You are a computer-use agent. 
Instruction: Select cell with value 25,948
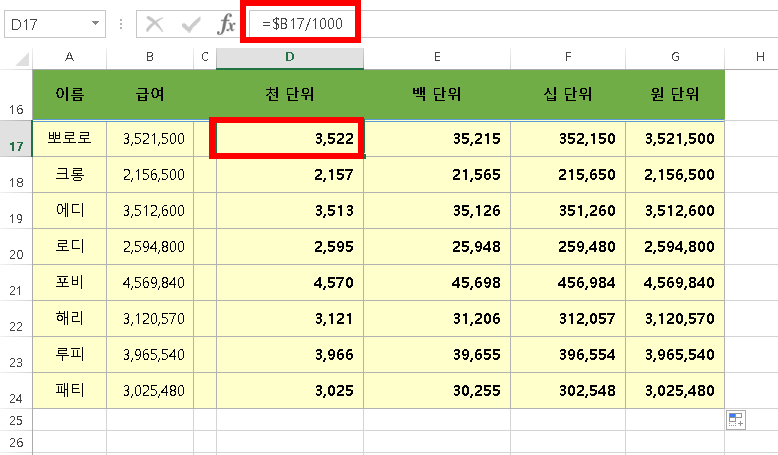click(437, 247)
